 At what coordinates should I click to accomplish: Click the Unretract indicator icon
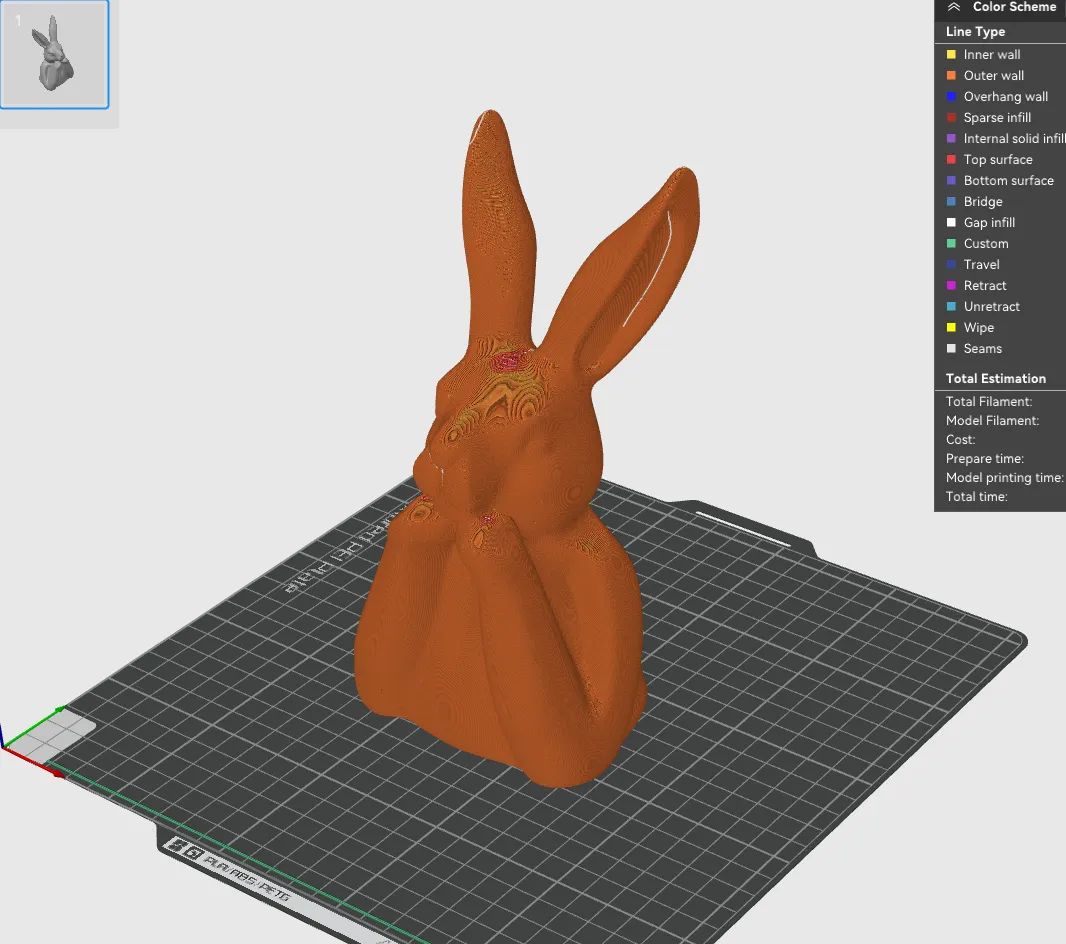tap(951, 306)
